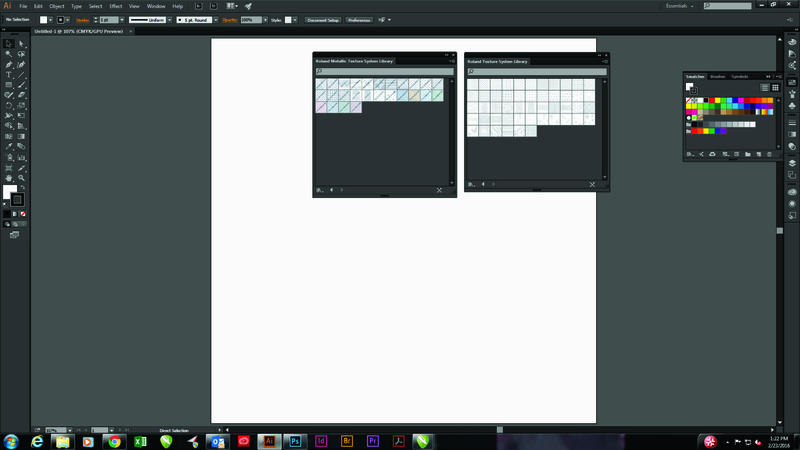Image resolution: width=800 pixels, height=450 pixels.
Task: Open the graphic Style dropdown
Action: click(295, 20)
